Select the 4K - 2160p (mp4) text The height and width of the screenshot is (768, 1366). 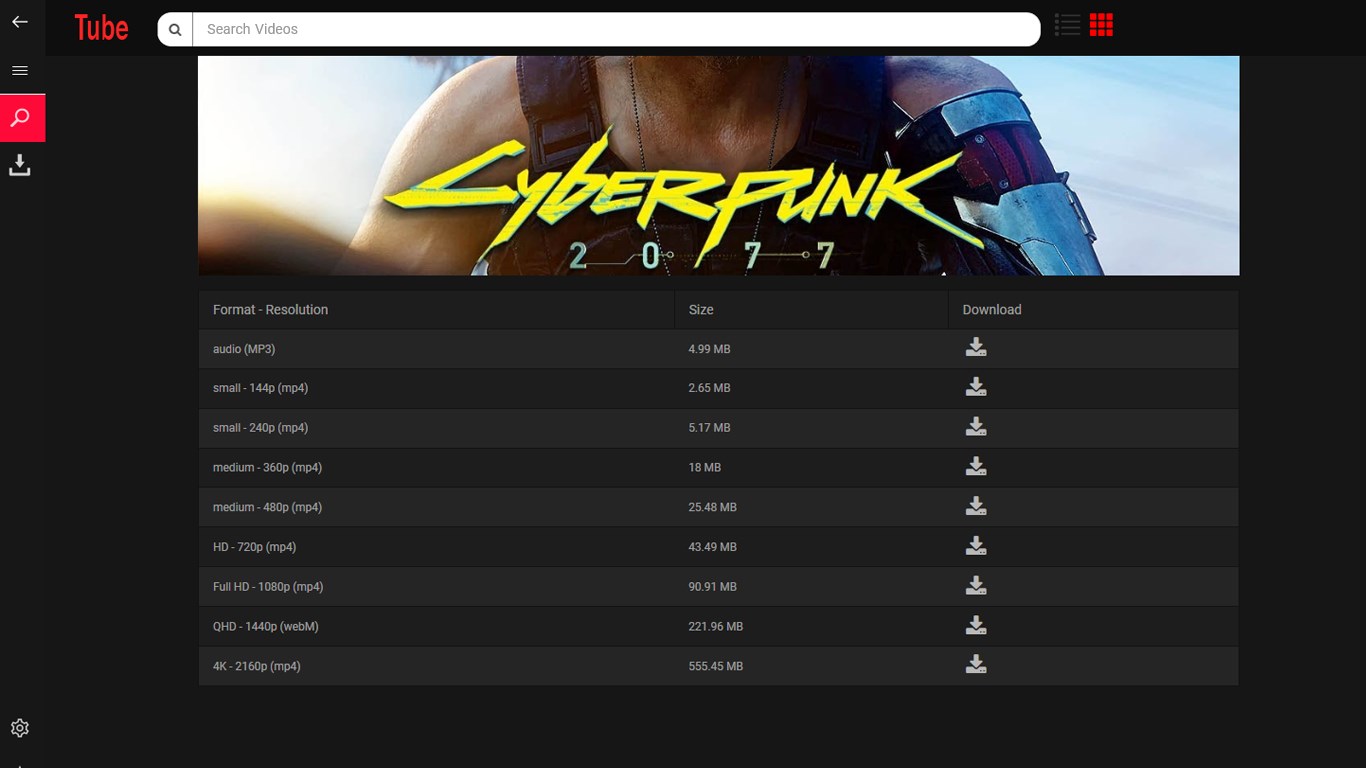[x=256, y=666]
